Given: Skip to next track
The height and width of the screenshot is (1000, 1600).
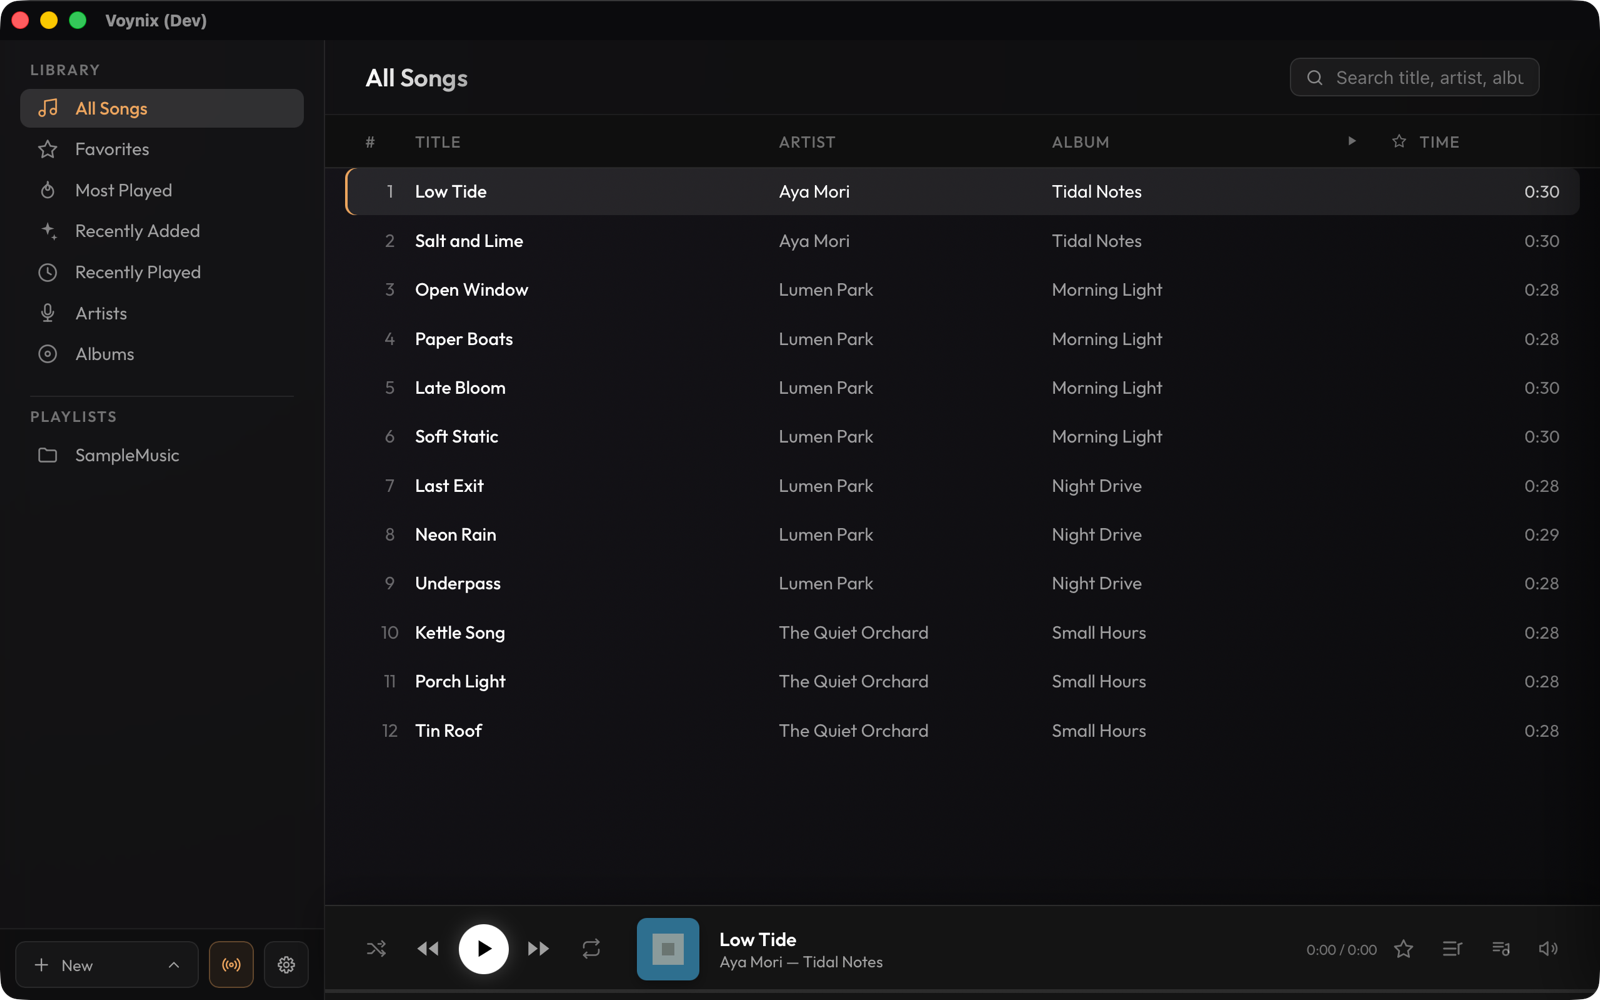Looking at the screenshot, I should click(538, 949).
